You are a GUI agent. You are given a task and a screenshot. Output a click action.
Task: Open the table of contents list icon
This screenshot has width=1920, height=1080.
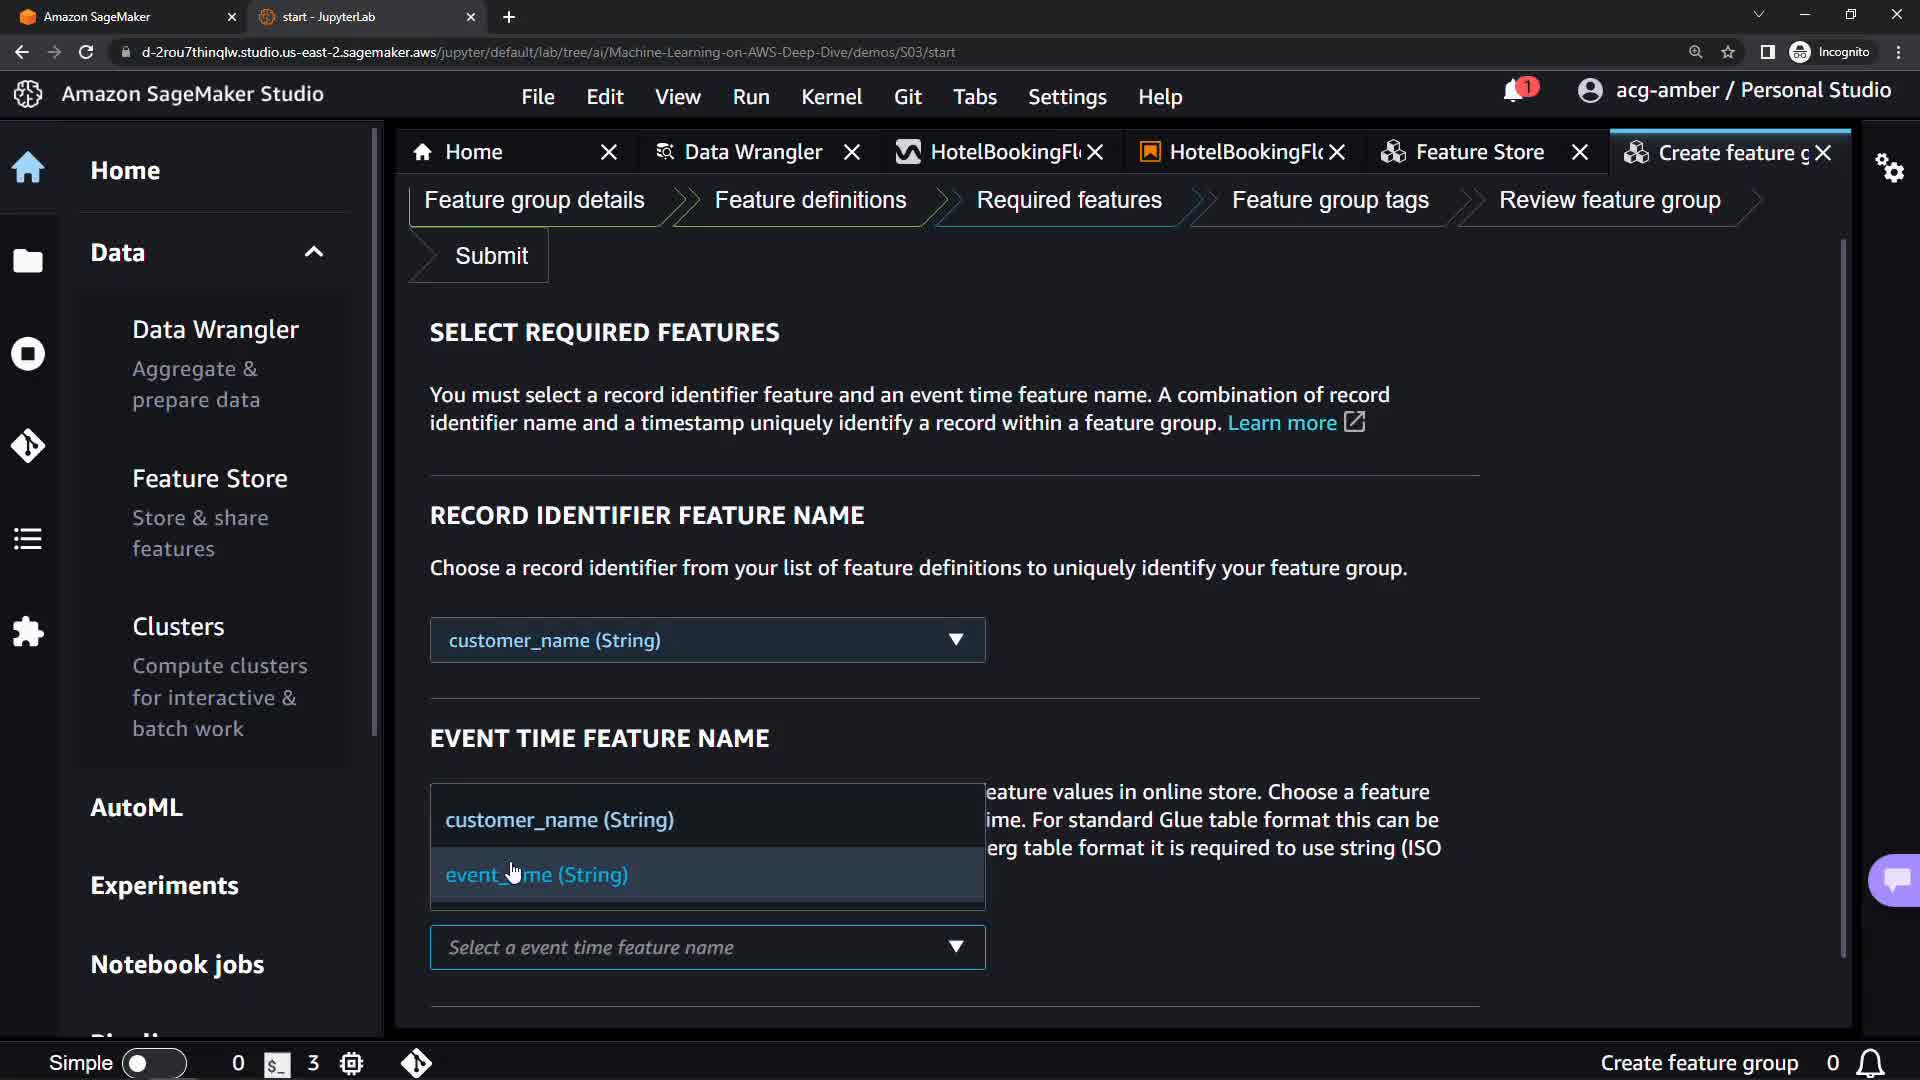pos(28,539)
